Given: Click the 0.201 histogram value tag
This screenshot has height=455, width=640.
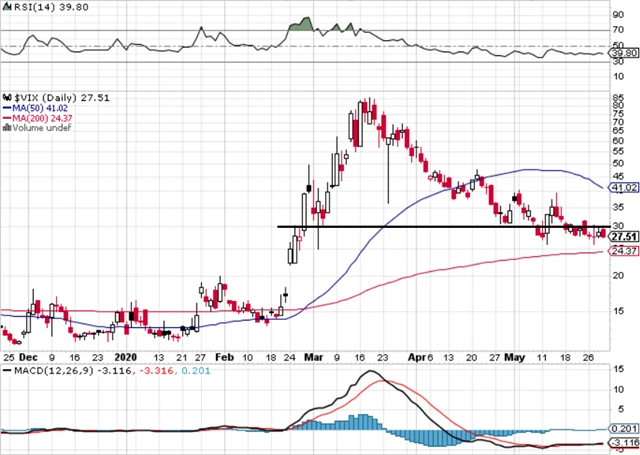Looking at the screenshot, I should pos(624,428).
